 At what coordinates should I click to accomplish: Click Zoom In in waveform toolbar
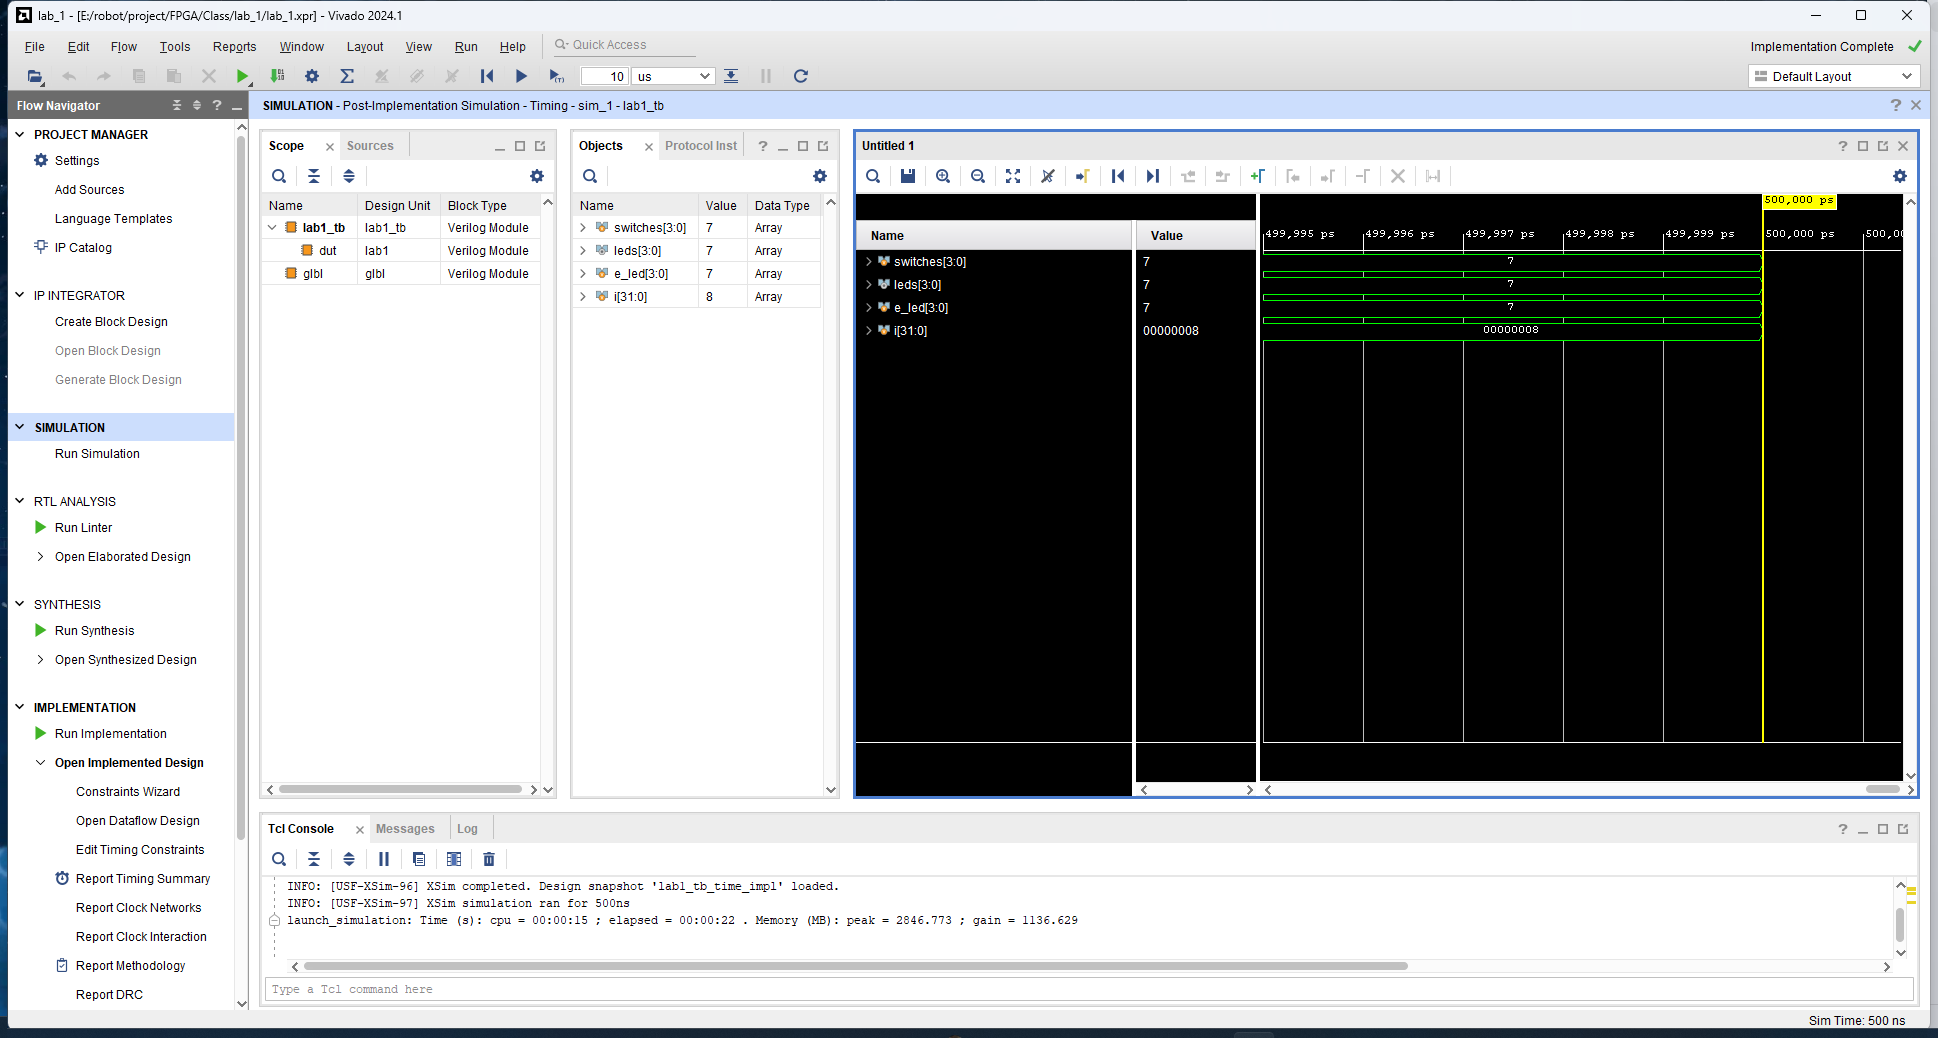click(x=943, y=176)
